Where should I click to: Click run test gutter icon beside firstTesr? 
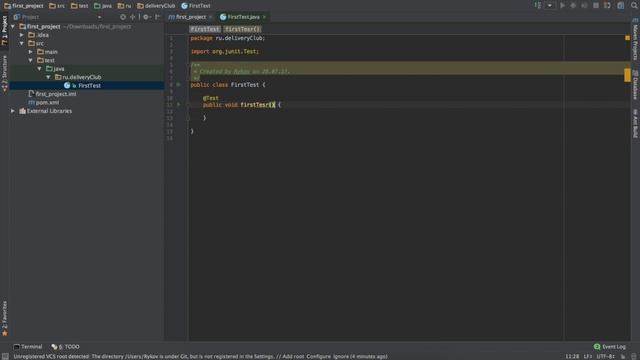pos(179,104)
